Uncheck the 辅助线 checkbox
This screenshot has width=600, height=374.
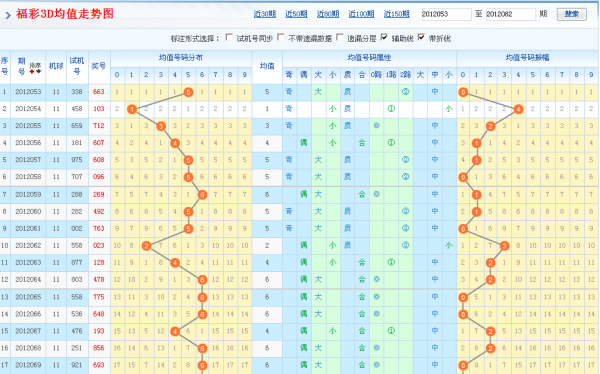coord(384,37)
